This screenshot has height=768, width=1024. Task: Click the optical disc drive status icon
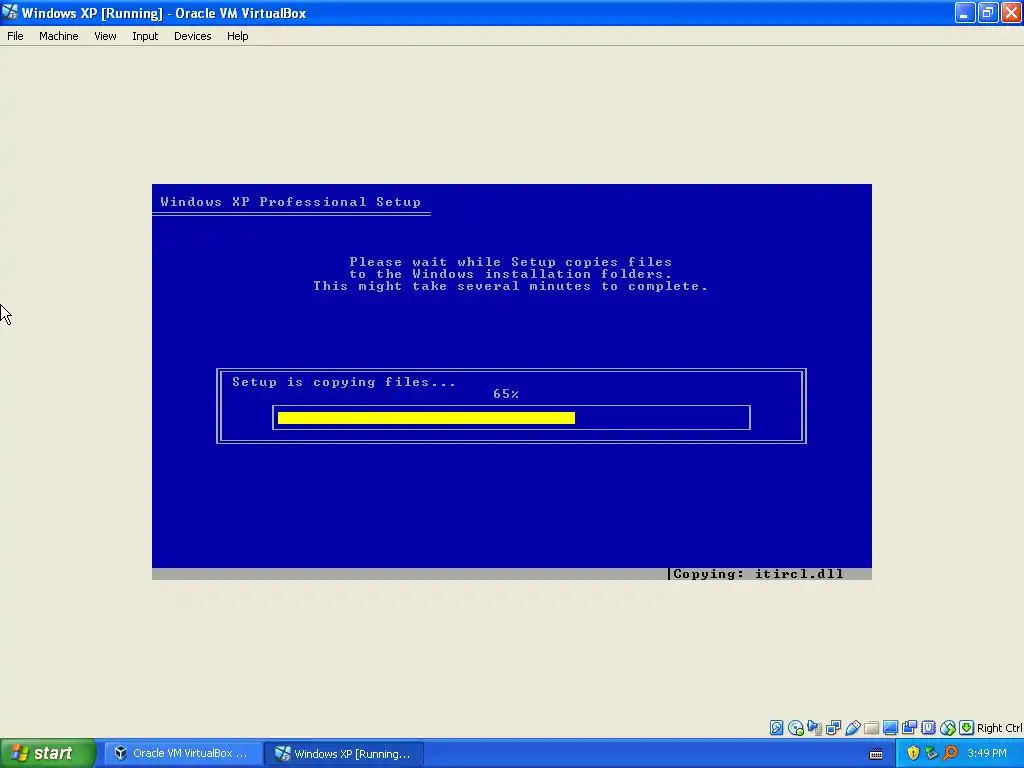(x=795, y=728)
